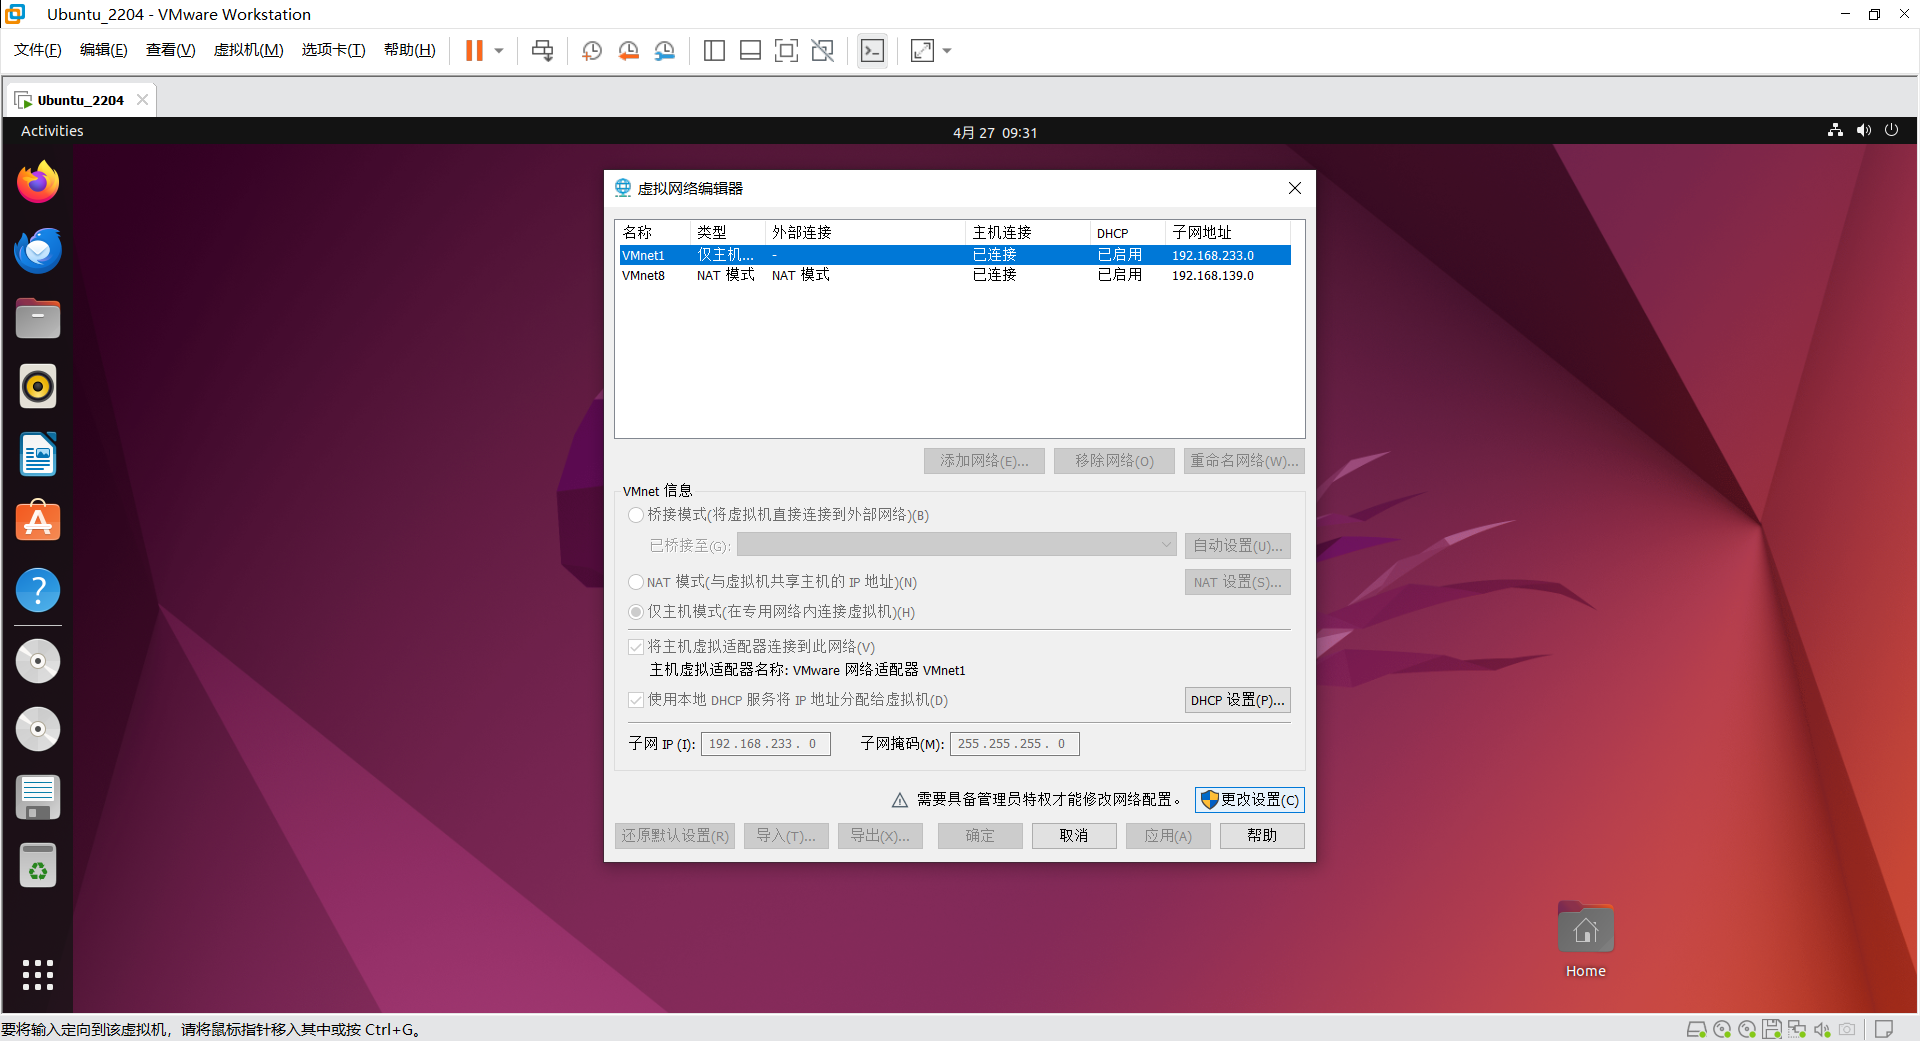Switch to Unity mode icon
The height and width of the screenshot is (1041, 1920).
(823, 51)
